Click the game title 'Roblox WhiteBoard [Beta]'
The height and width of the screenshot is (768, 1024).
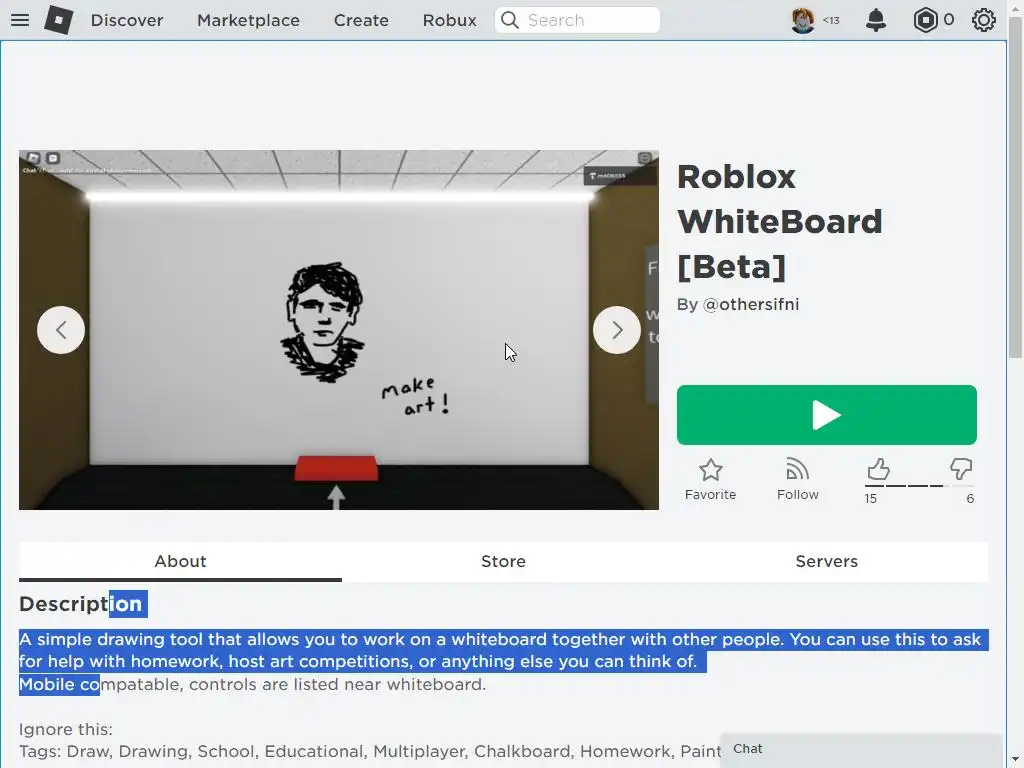click(x=780, y=221)
